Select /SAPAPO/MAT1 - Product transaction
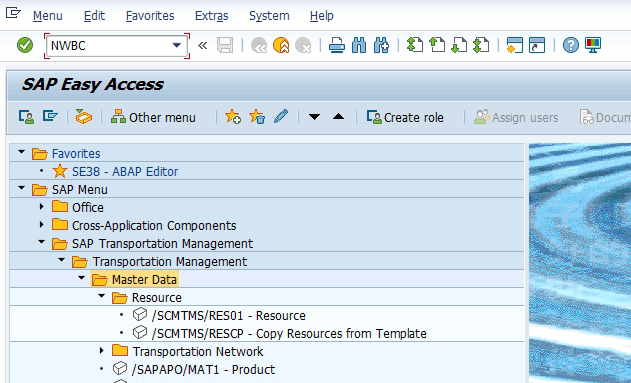Image resolution: width=631 pixels, height=383 pixels. point(203,369)
